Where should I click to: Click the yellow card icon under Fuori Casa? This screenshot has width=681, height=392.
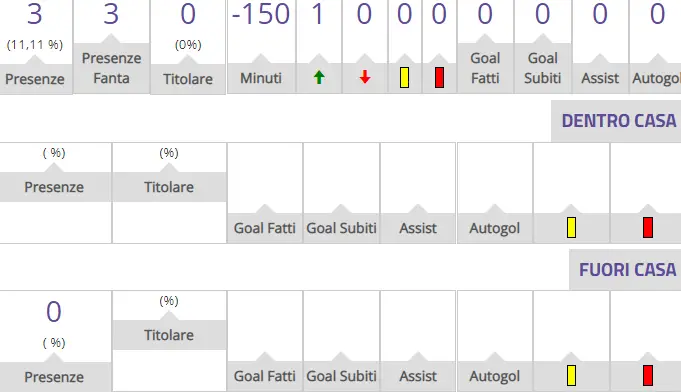[x=572, y=376]
